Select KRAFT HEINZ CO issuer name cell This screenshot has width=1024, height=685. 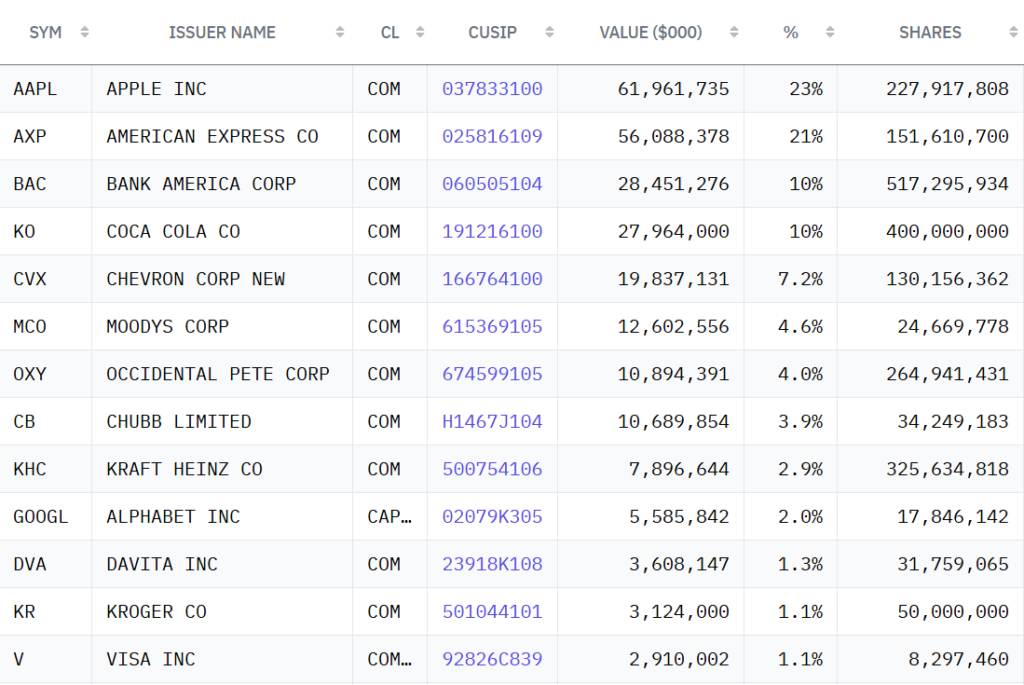click(184, 469)
